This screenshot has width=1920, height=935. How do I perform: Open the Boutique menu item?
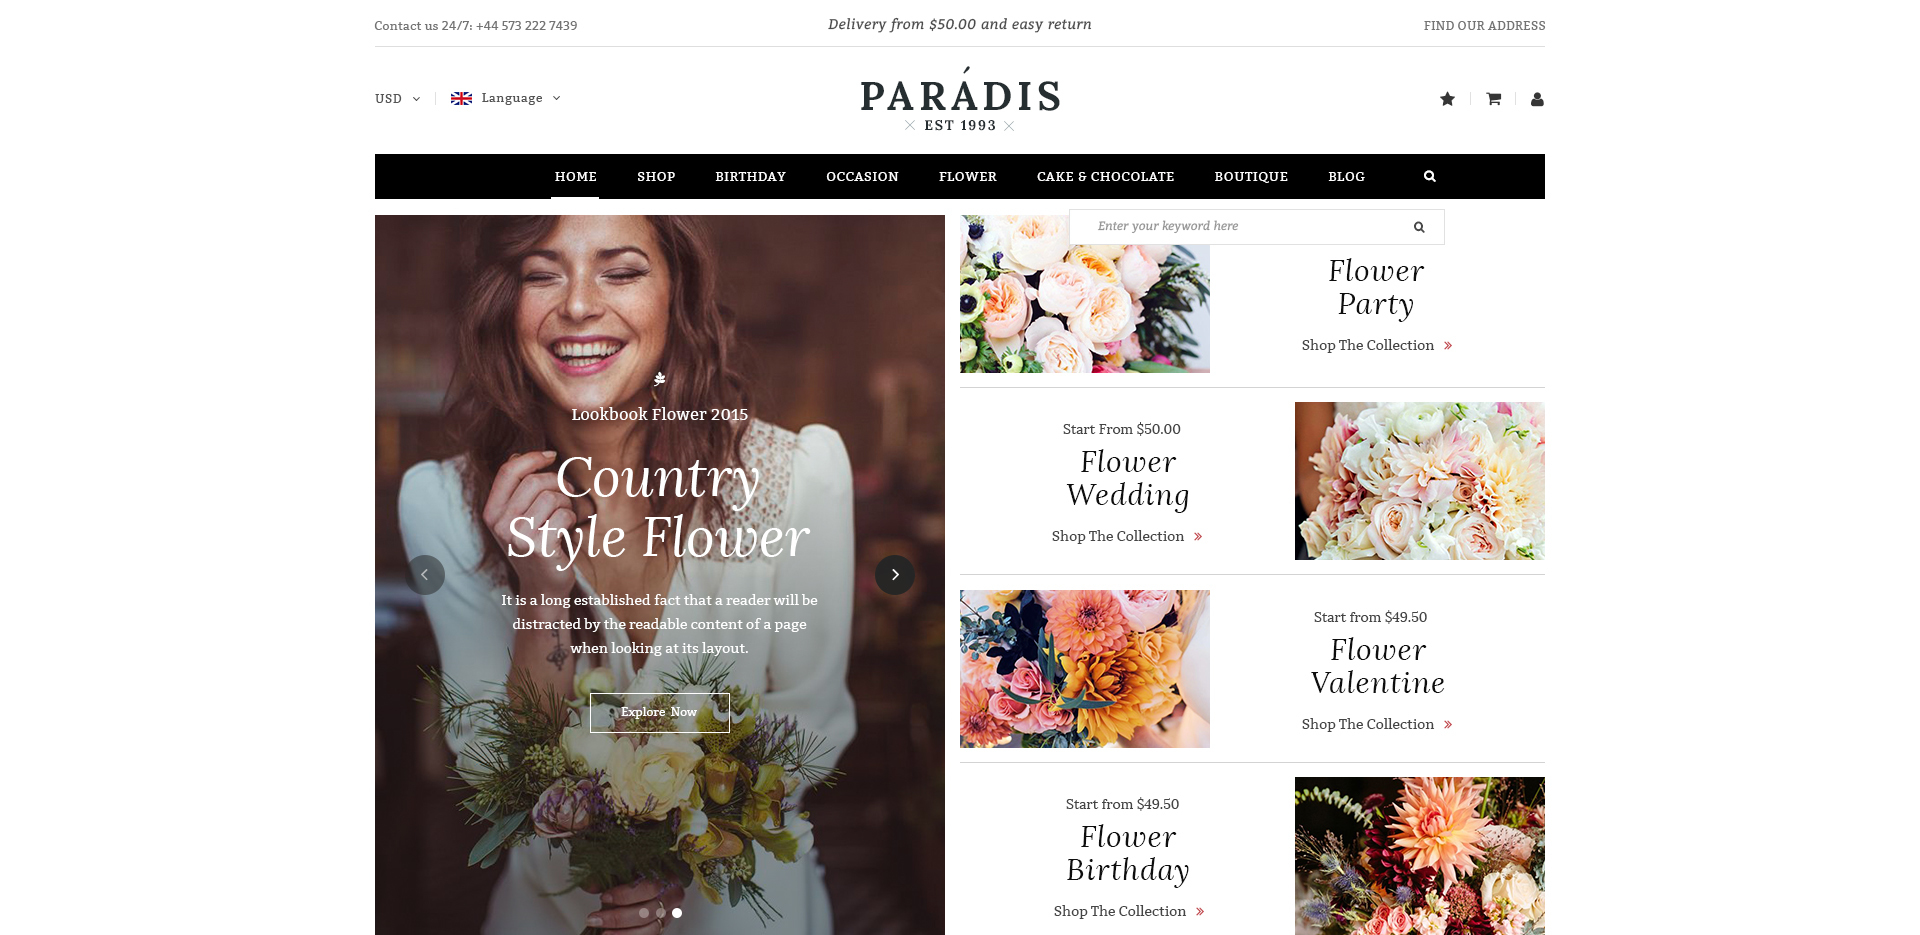pos(1251,177)
